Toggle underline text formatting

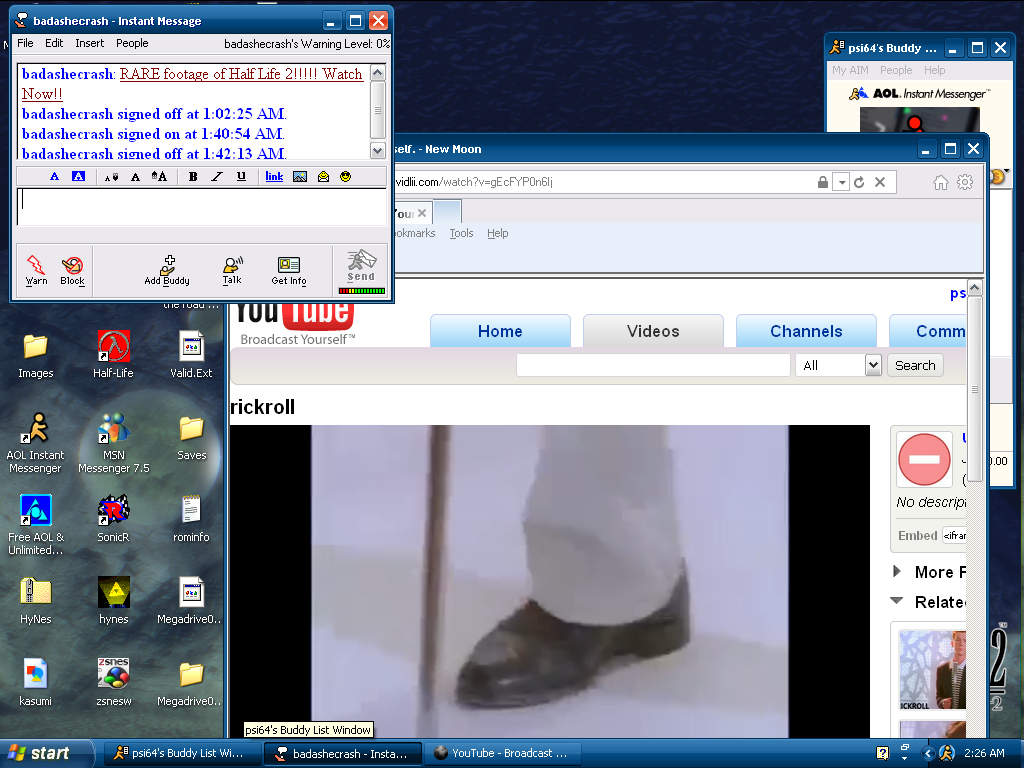coord(241,177)
